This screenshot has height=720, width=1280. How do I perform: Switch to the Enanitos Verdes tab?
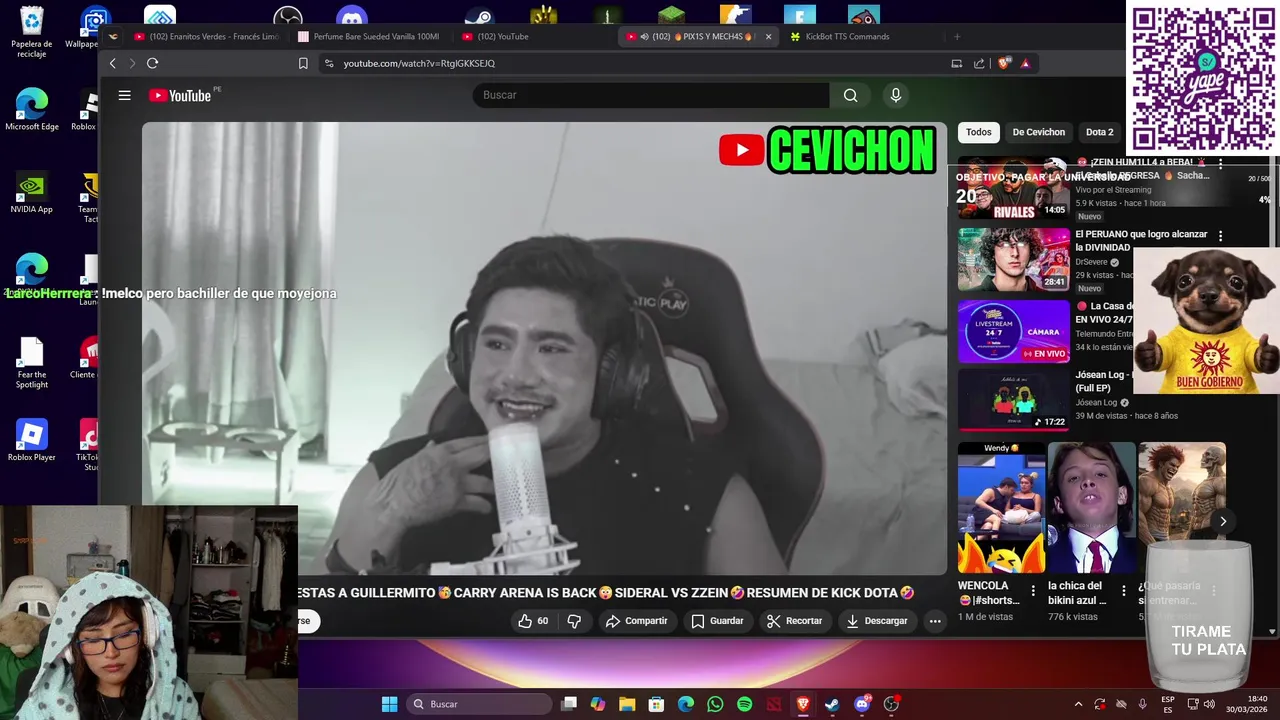[x=207, y=37]
